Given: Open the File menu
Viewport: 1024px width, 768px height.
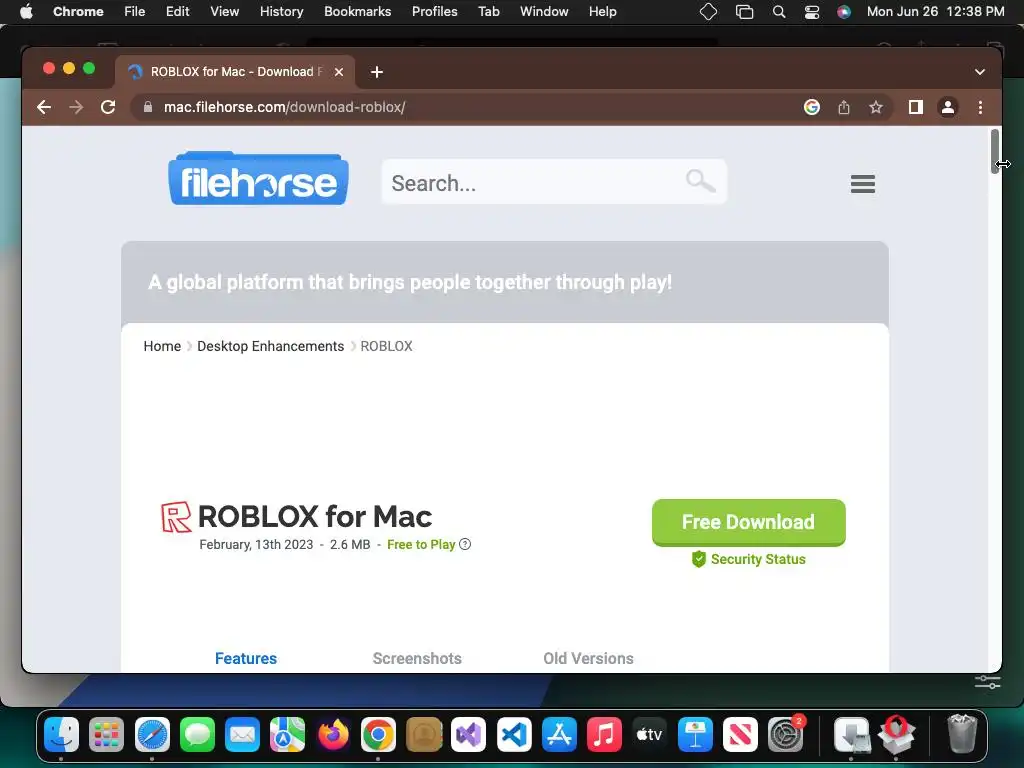Looking at the screenshot, I should click(135, 12).
